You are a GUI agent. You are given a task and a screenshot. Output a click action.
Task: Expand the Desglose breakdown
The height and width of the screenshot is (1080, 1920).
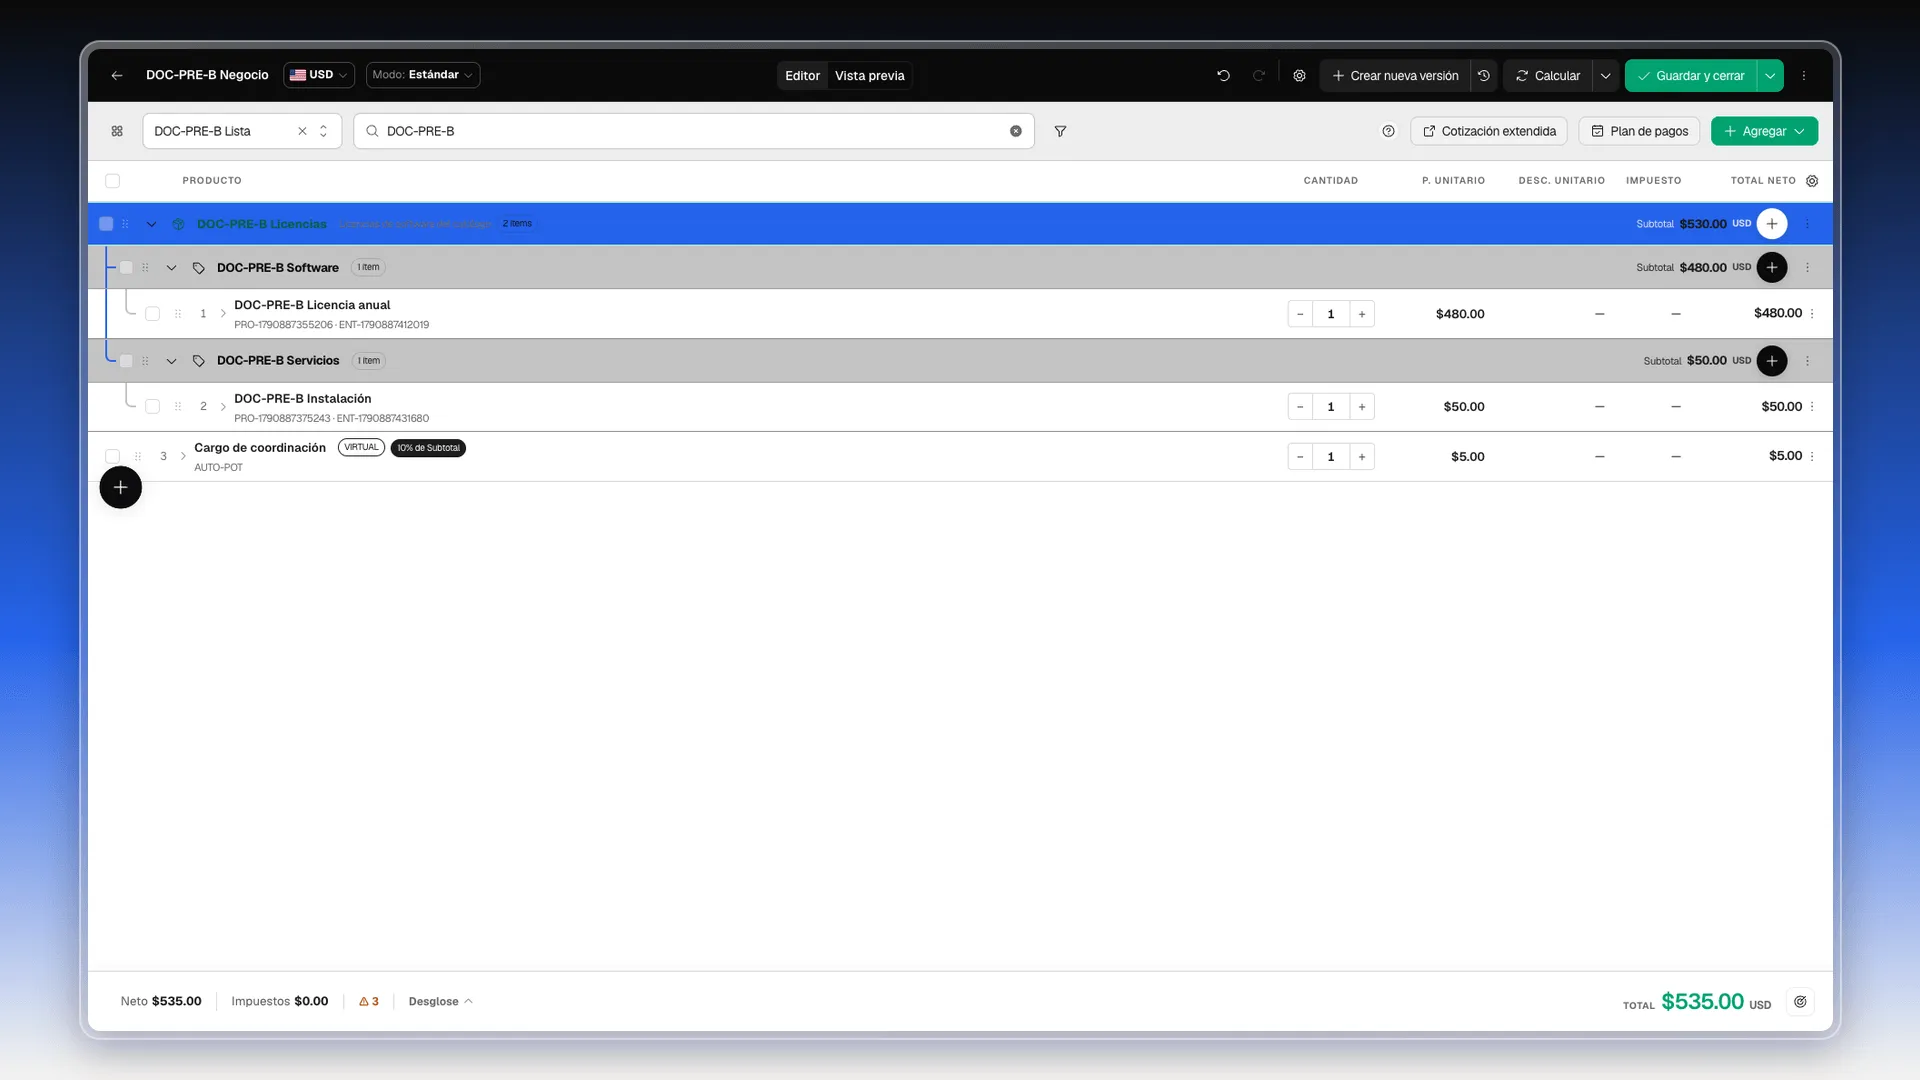tap(440, 1002)
